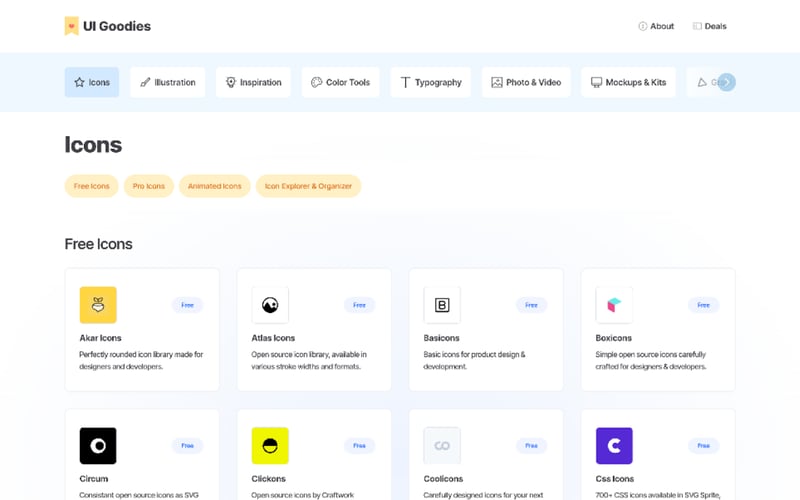Click the Boxicons colorful cube logo
The width and height of the screenshot is (800, 500).
[x=614, y=305]
